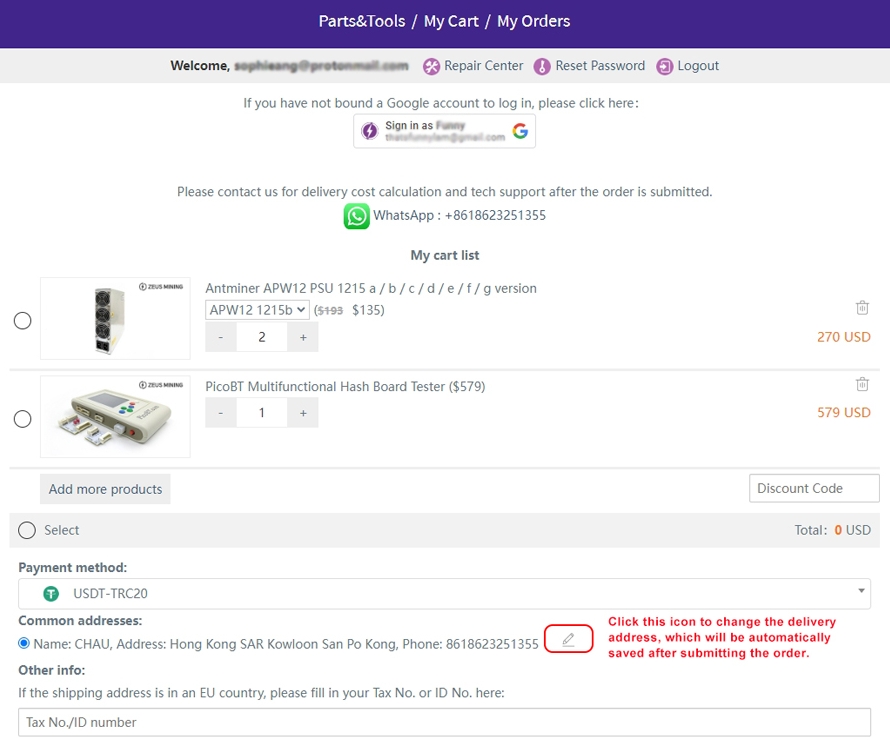Click the Add more products button
The height and width of the screenshot is (741, 890).
[x=105, y=489]
